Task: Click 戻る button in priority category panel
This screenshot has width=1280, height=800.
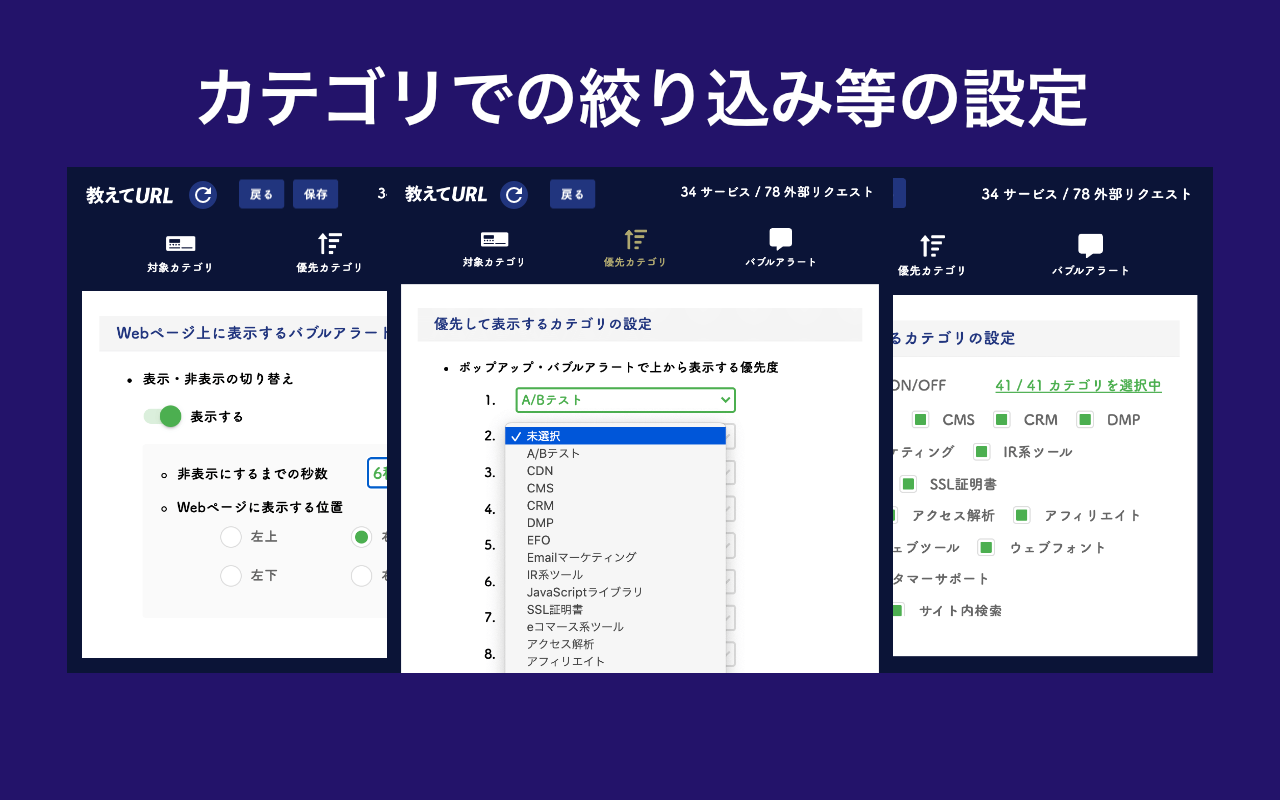Action: [x=573, y=194]
